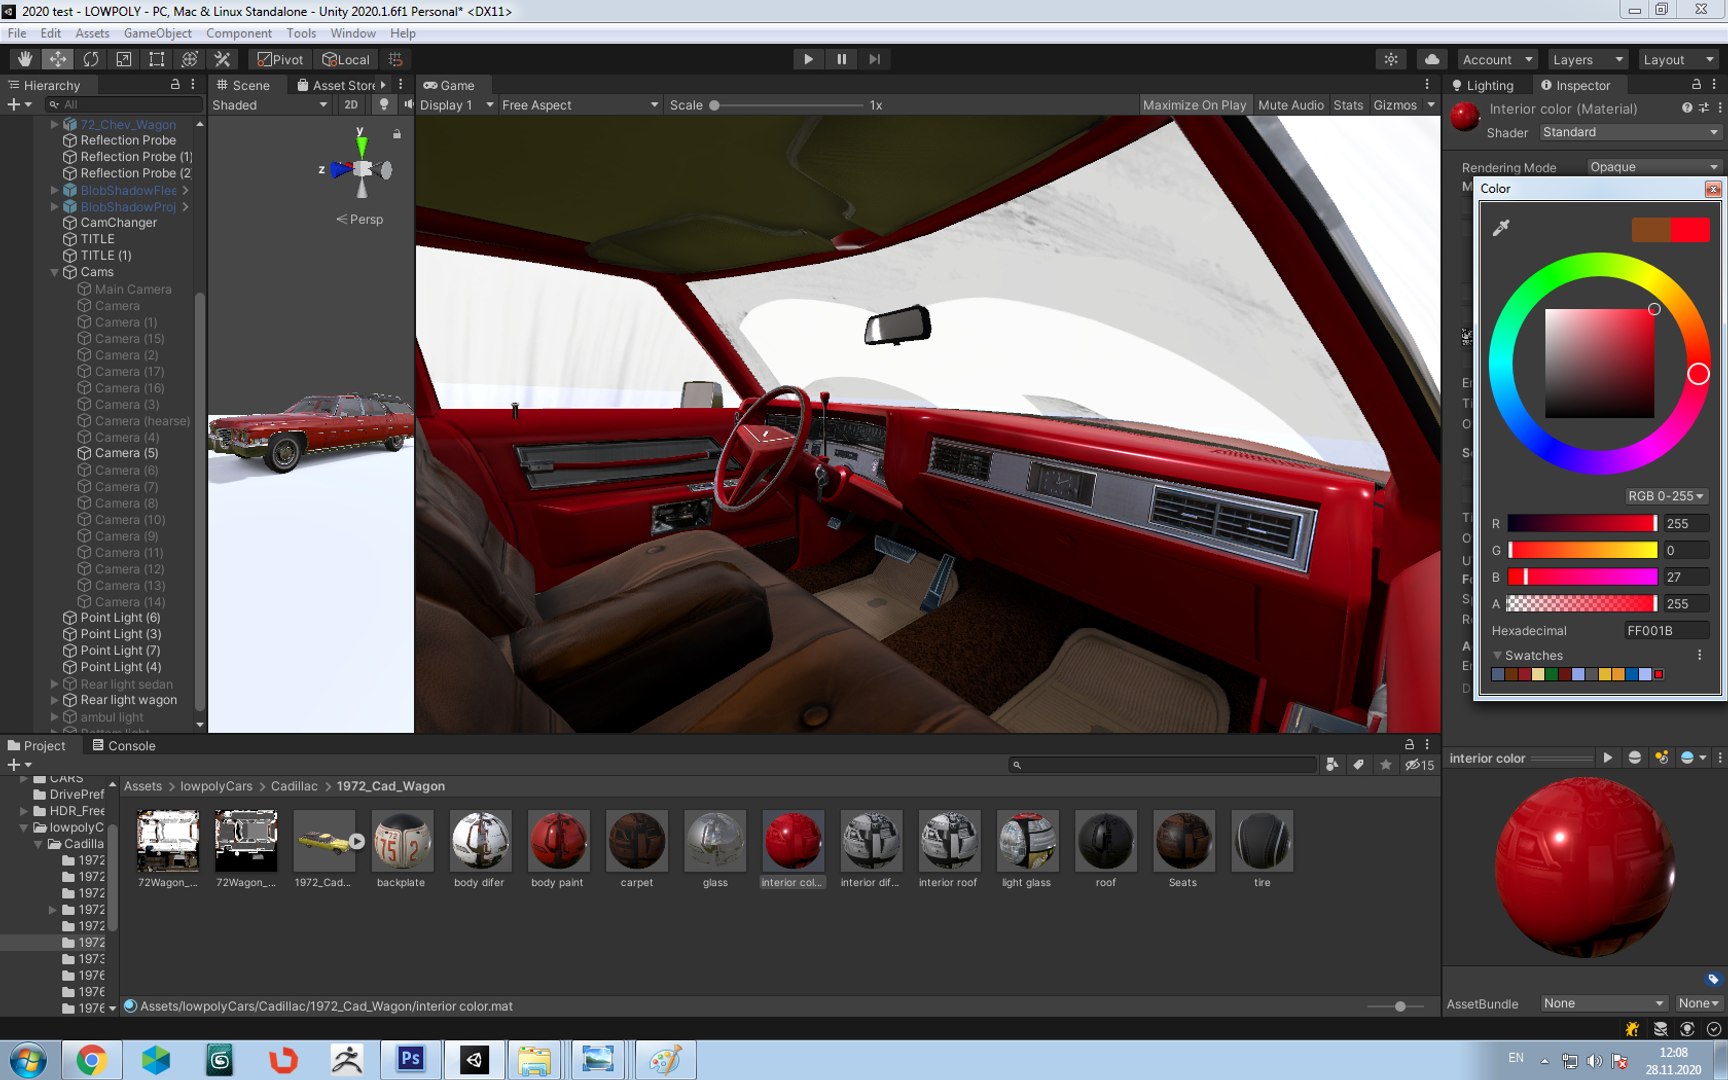Show Stats overlay in Game view
This screenshot has height=1080, width=1728.
coord(1348,105)
